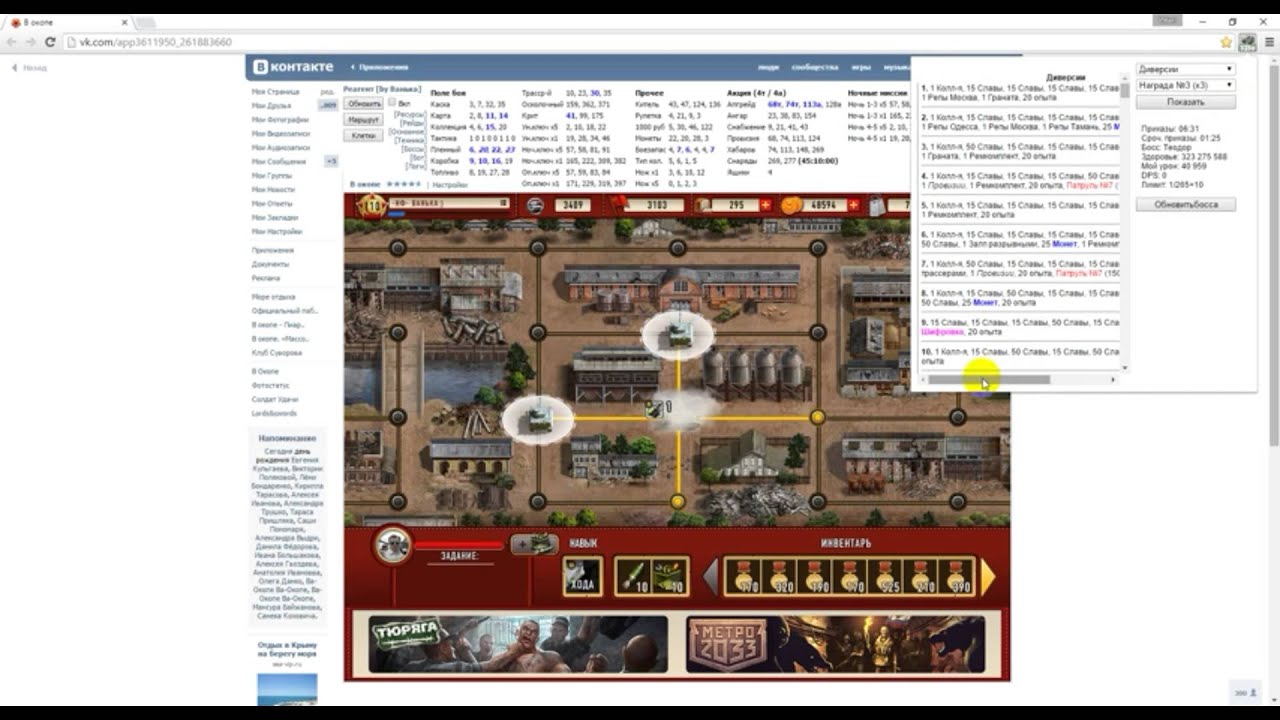1280x720 pixels.
Task: Click the player unit marker at map center
Action: 655,408
